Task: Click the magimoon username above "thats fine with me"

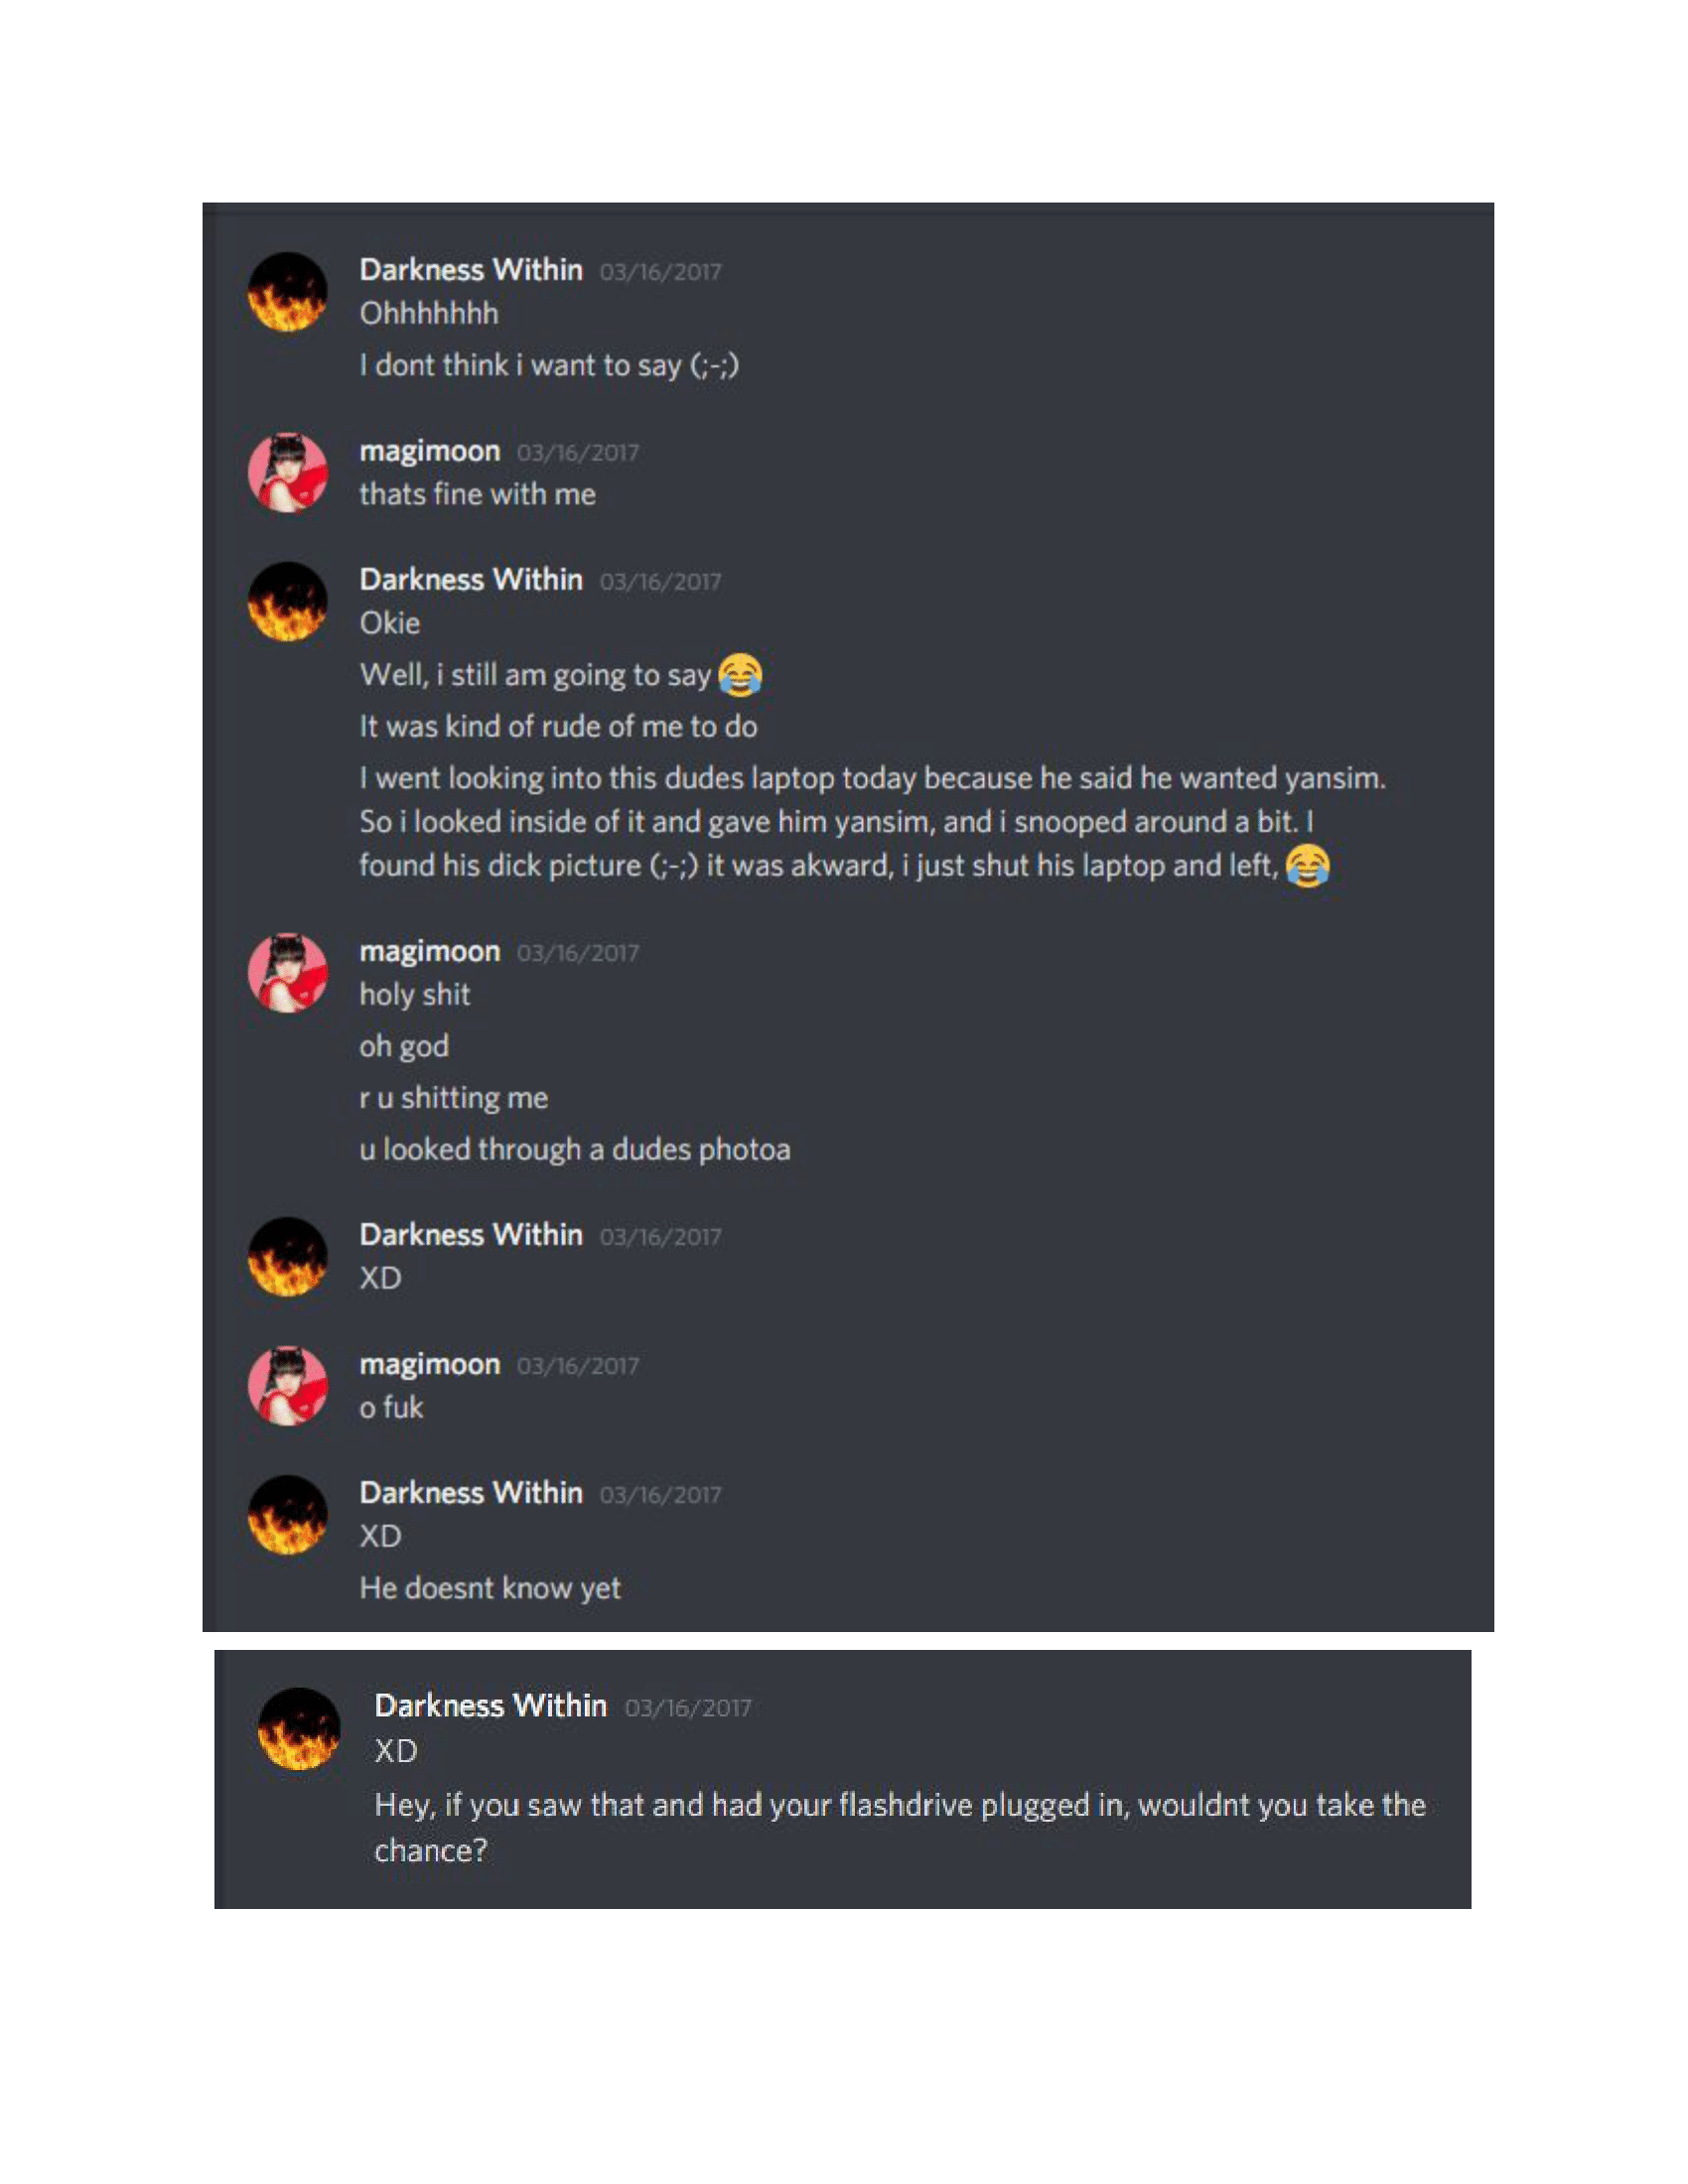Action: tap(430, 452)
